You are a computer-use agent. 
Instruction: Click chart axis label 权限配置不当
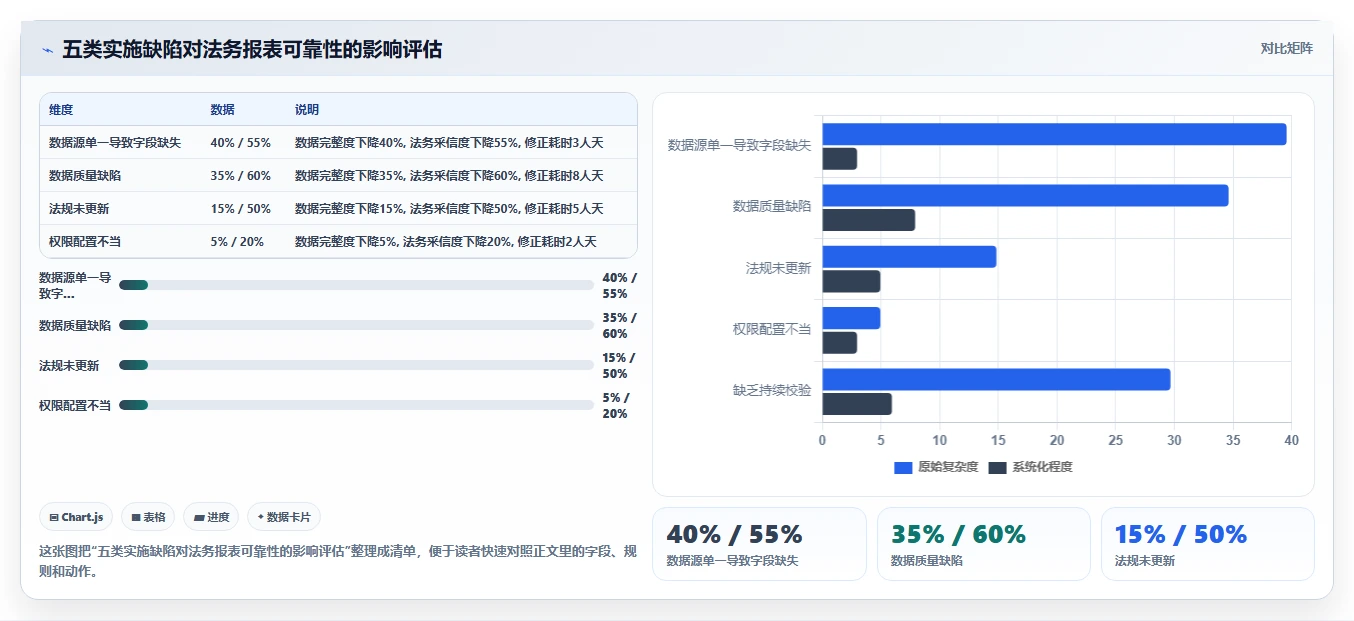(x=772, y=329)
